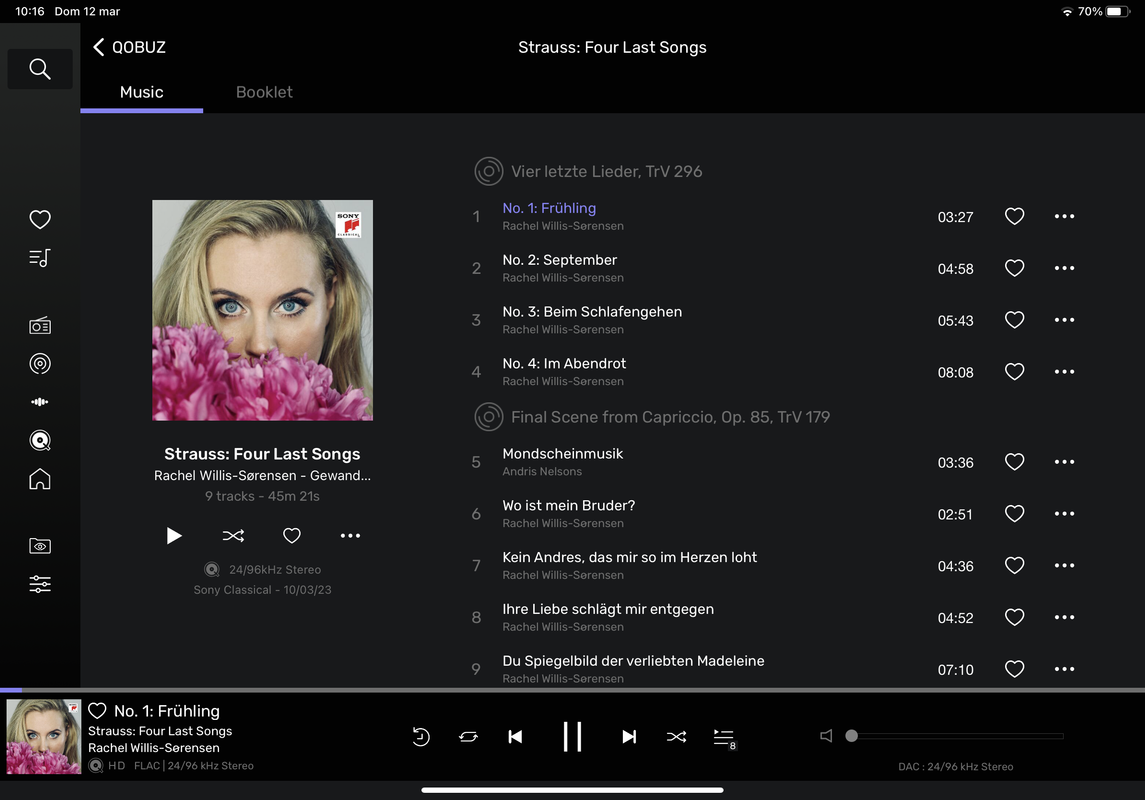Open more options for Du Spiegelbild track
The image size is (1145, 800).
point(1065,669)
